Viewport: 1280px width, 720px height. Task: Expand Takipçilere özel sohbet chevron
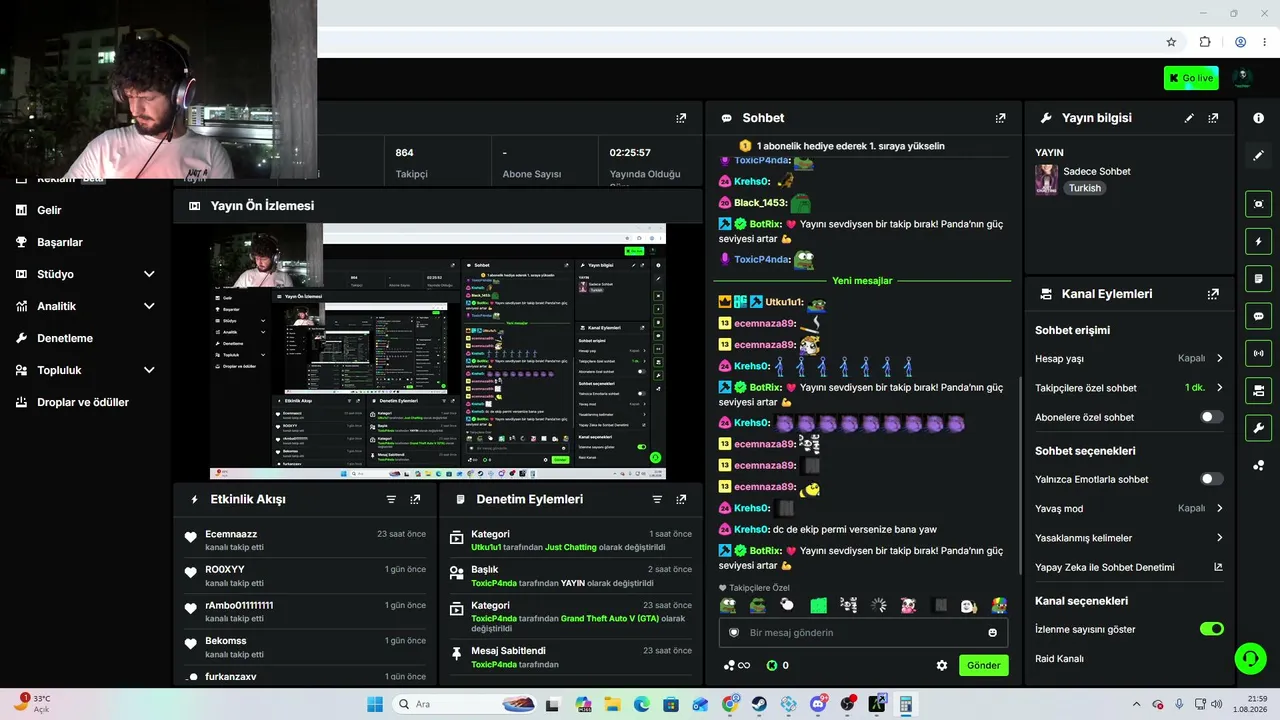pyautogui.click(x=1219, y=388)
